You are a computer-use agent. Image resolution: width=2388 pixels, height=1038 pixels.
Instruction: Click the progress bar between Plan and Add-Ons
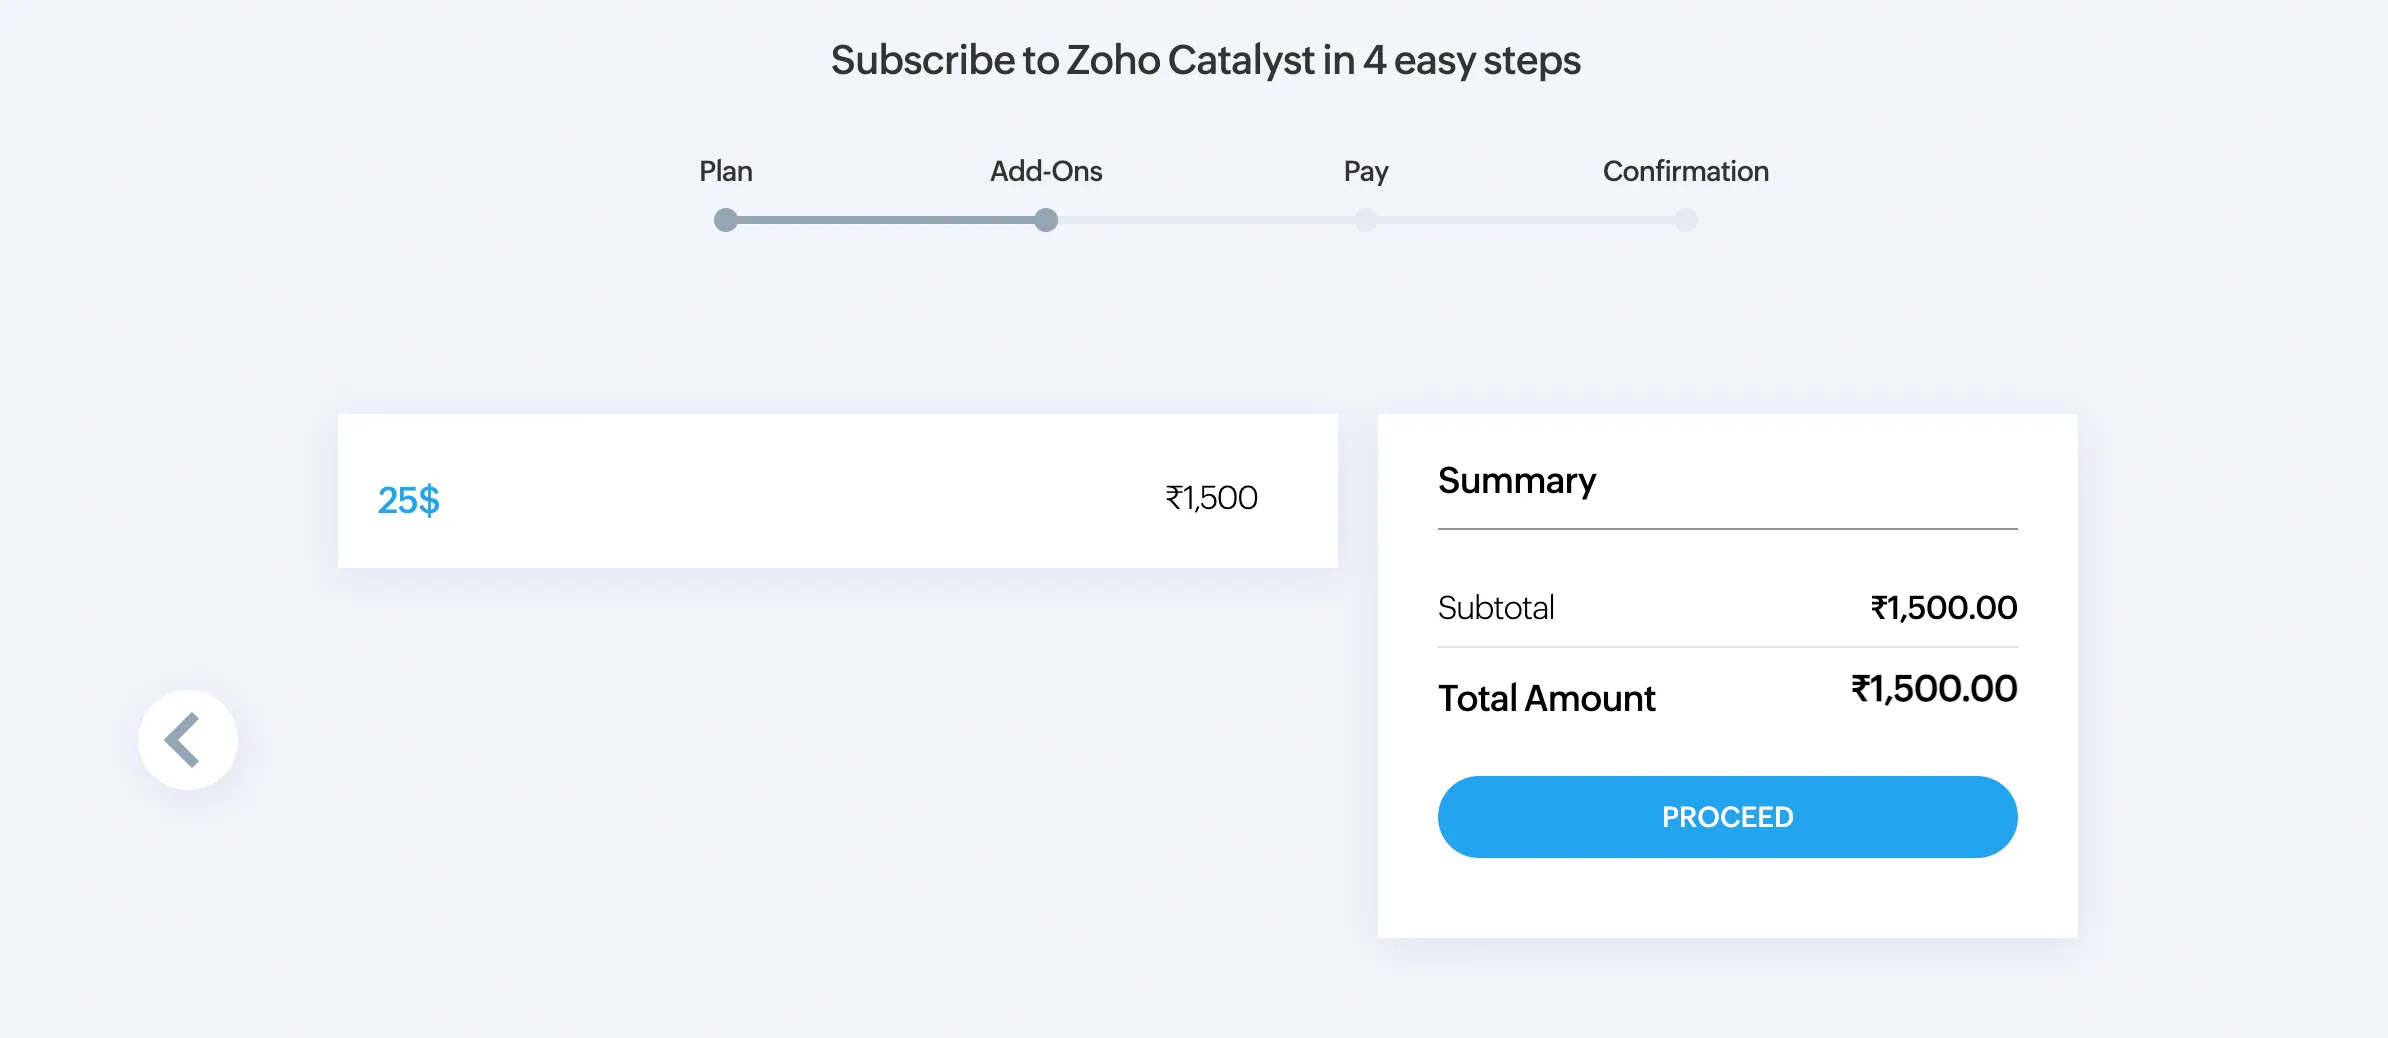[x=886, y=220]
